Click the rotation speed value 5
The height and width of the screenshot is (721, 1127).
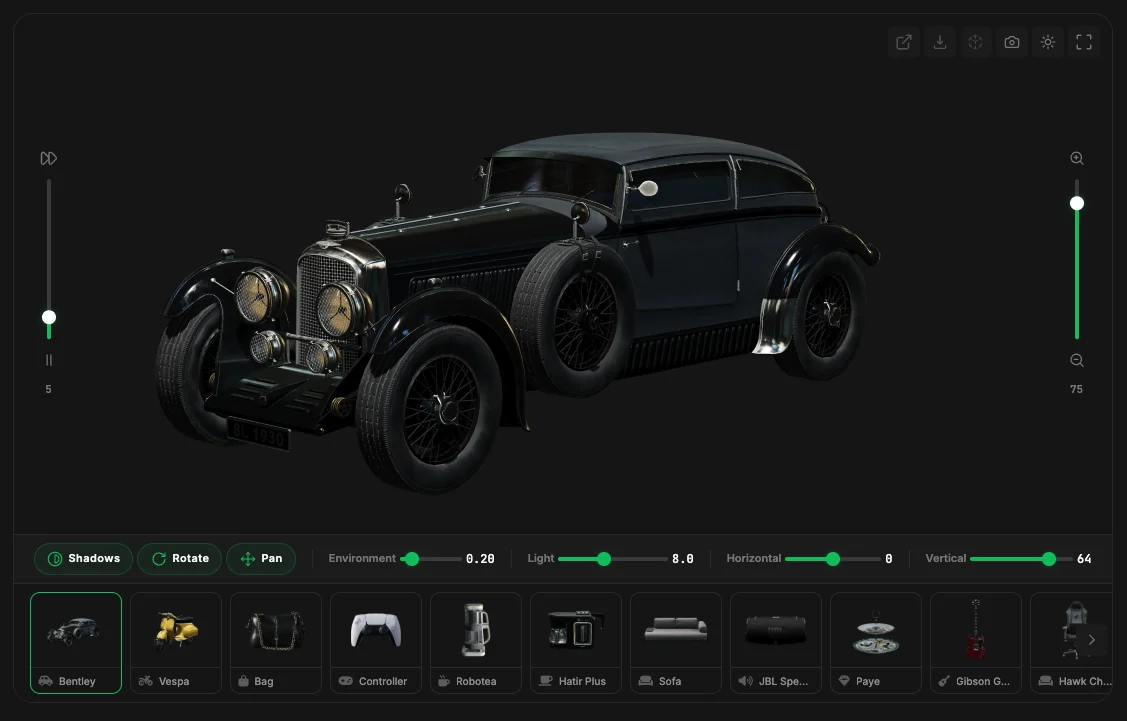[48, 389]
